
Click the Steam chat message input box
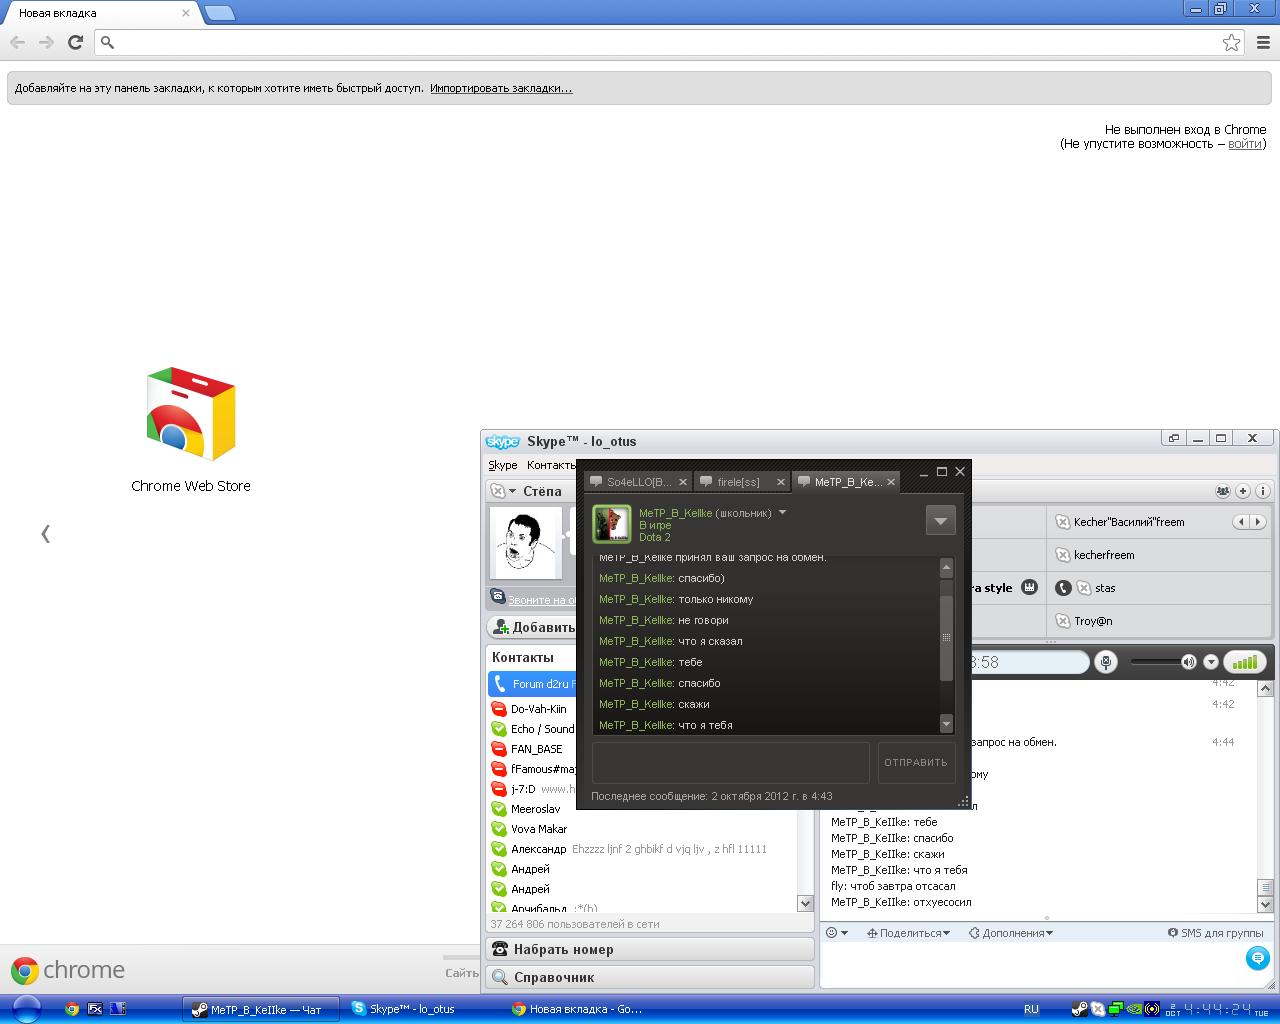point(731,762)
